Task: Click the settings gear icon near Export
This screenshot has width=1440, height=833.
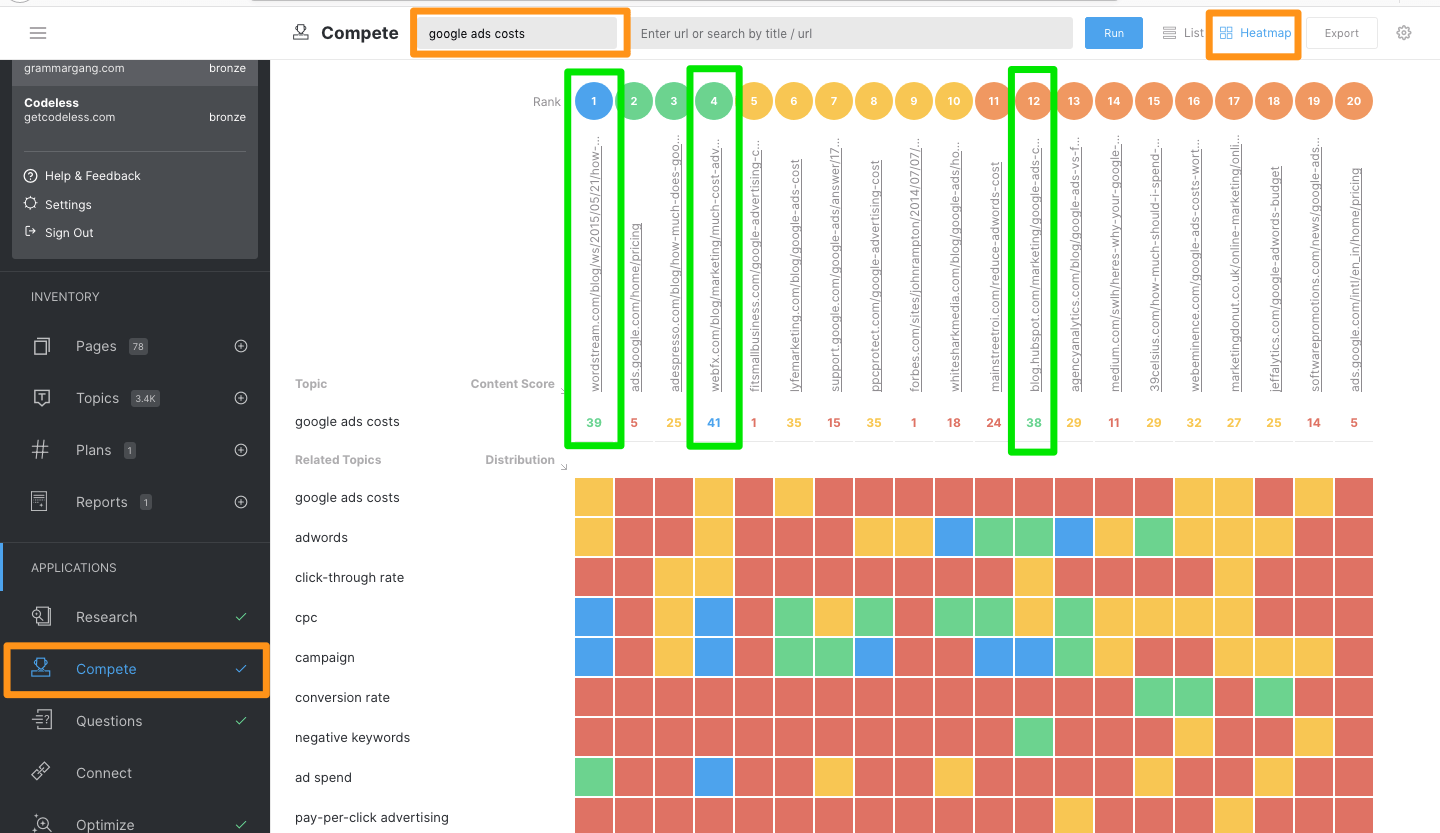Action: click(1404, 33)
